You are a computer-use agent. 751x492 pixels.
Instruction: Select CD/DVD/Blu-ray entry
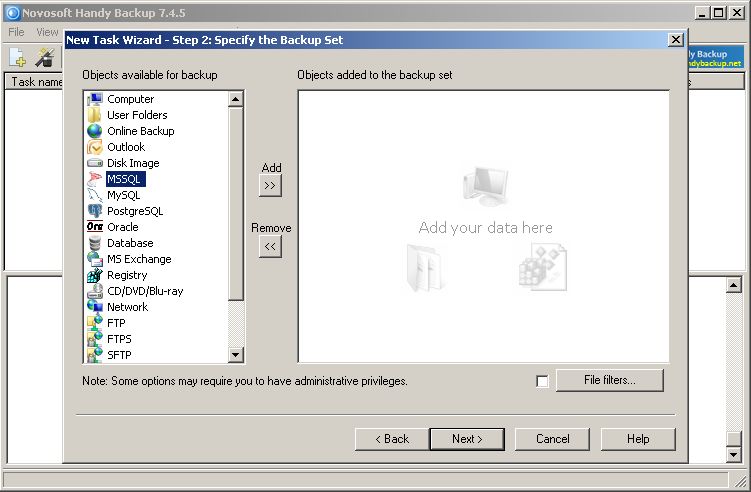(145, 291)
